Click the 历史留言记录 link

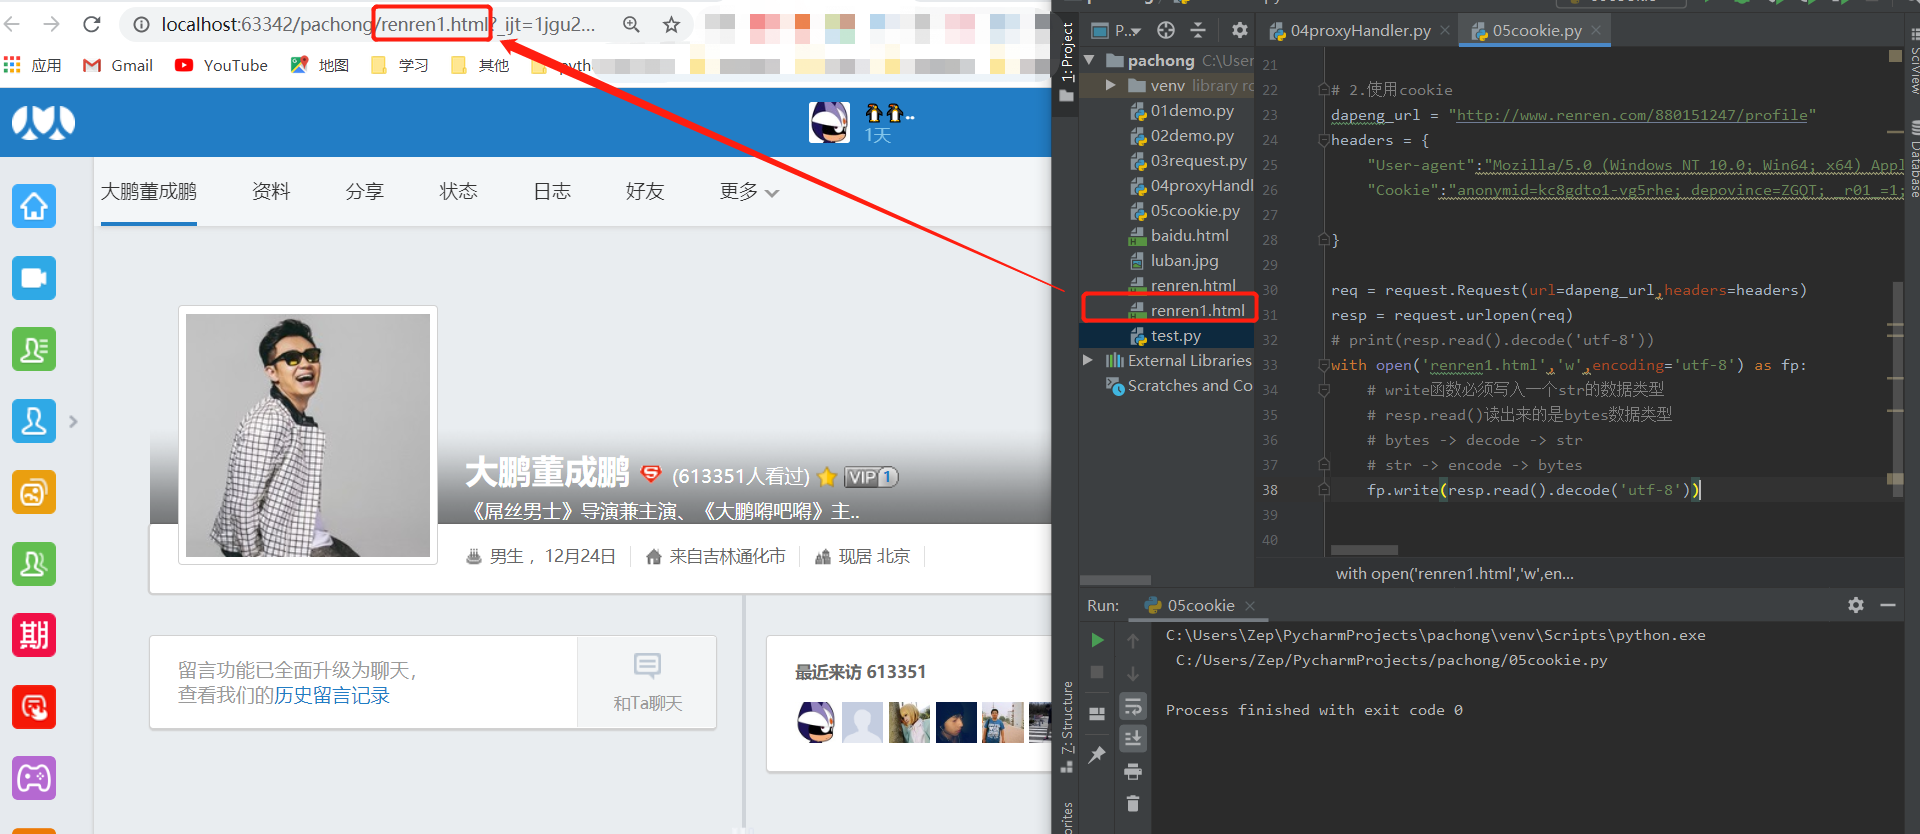click(x=332, y=695)
